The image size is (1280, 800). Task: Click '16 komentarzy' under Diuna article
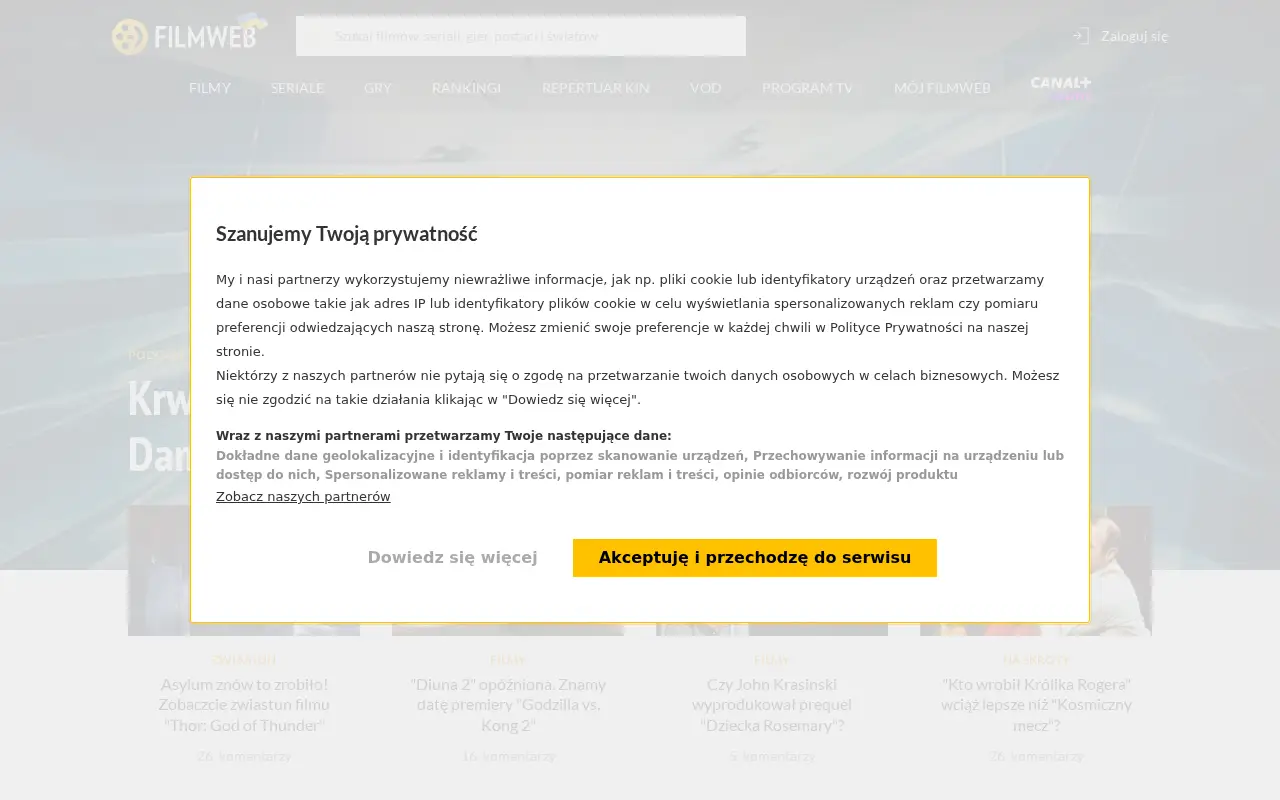coord(508,757)
